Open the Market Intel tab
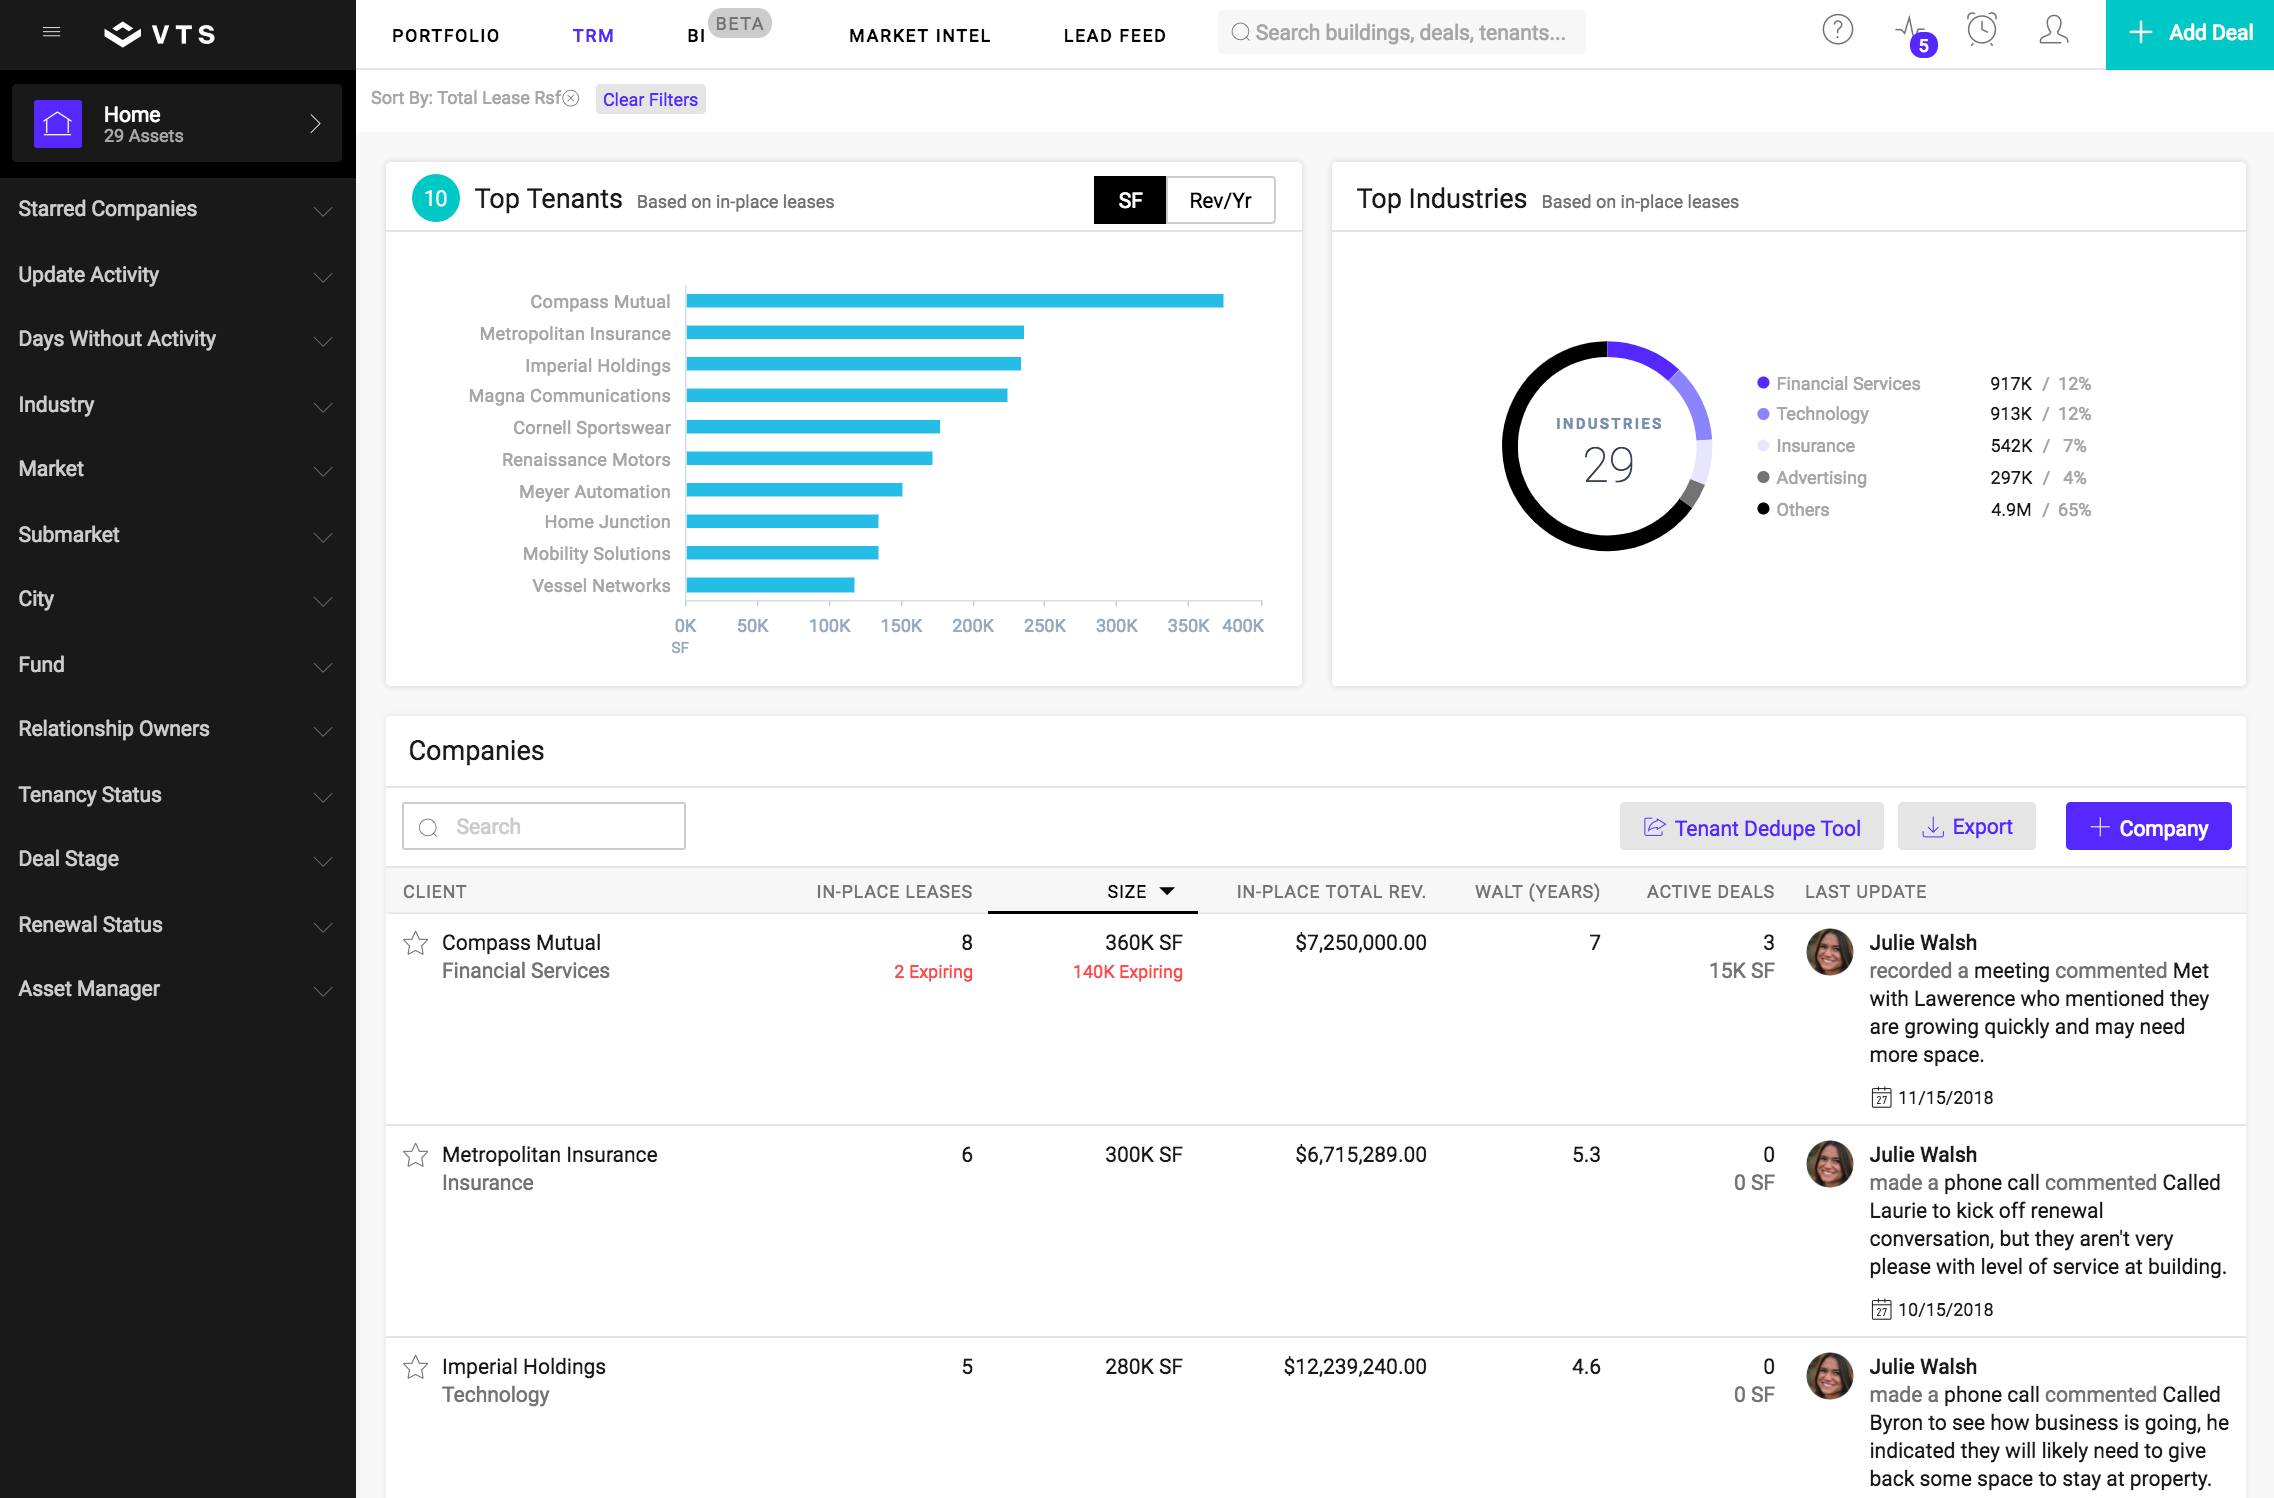 [x=919, y=35]
